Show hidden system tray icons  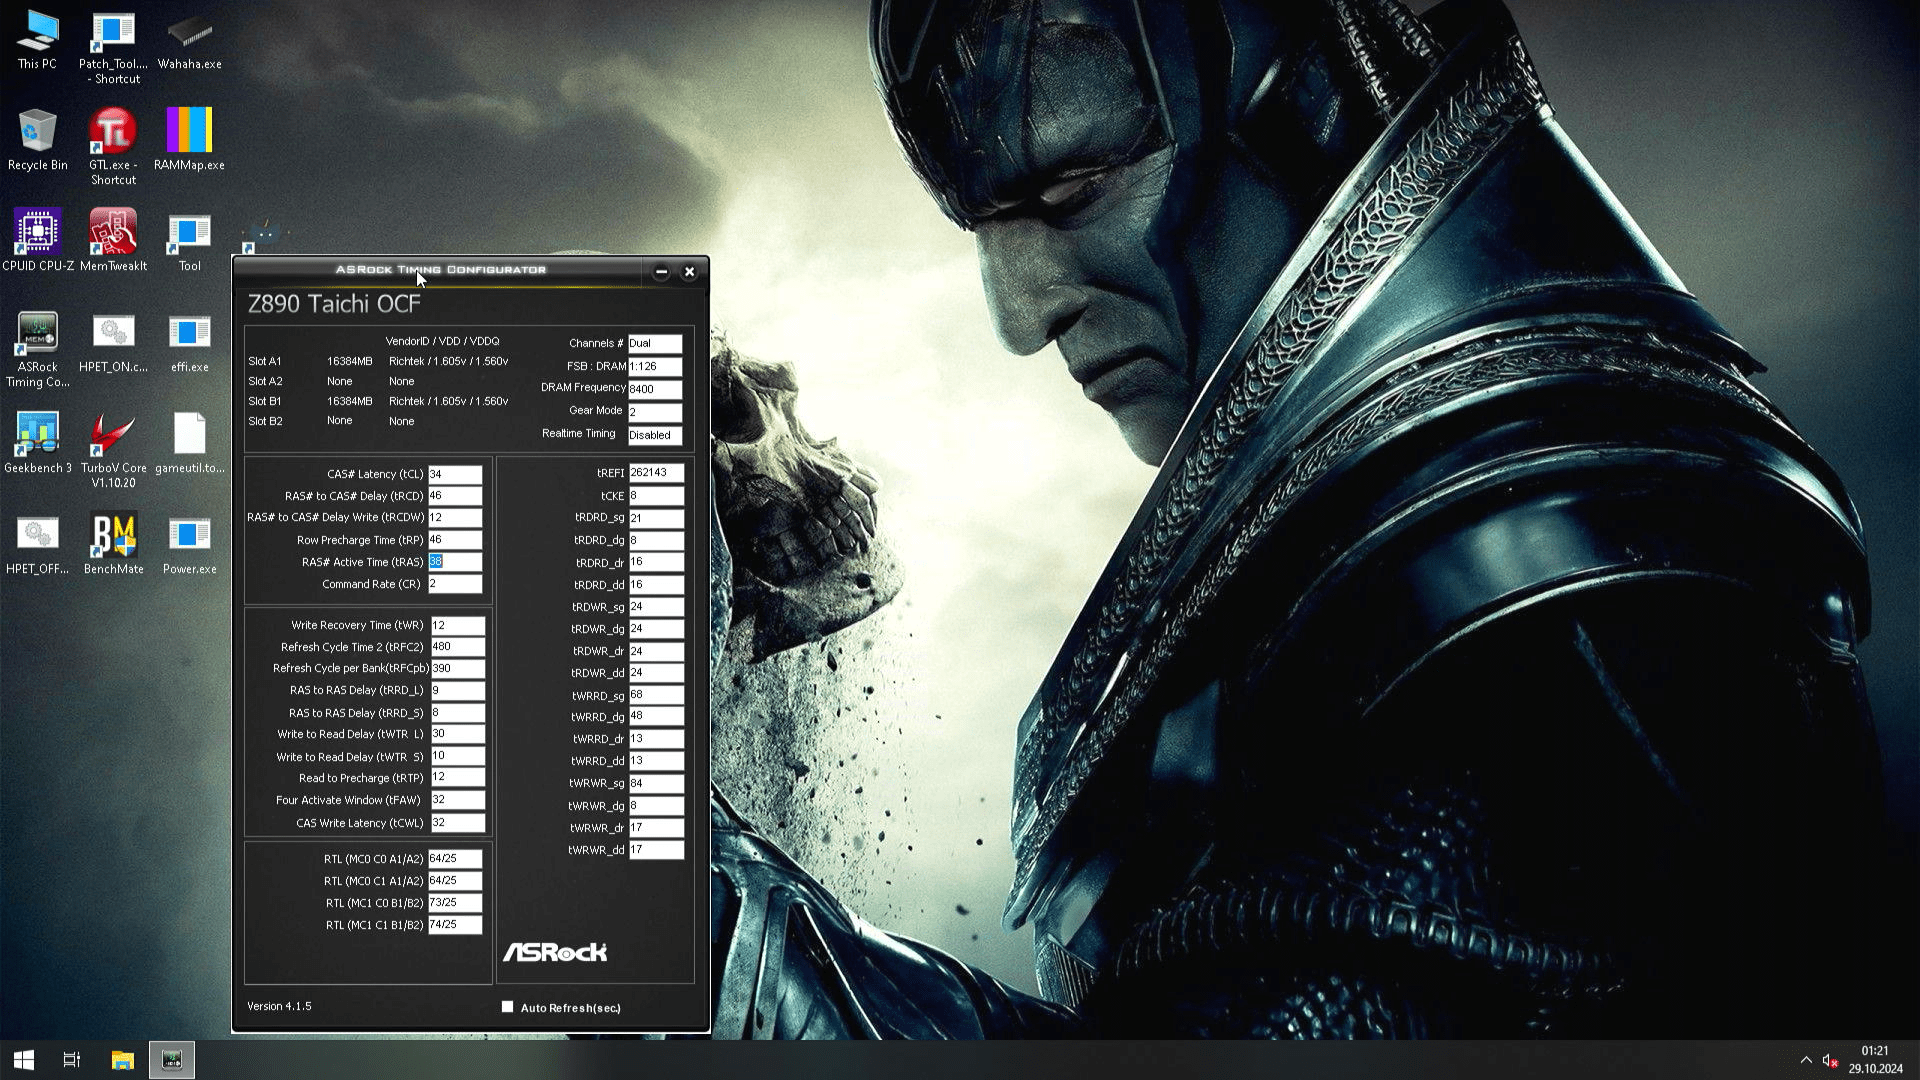(x=1806, y=1060)
